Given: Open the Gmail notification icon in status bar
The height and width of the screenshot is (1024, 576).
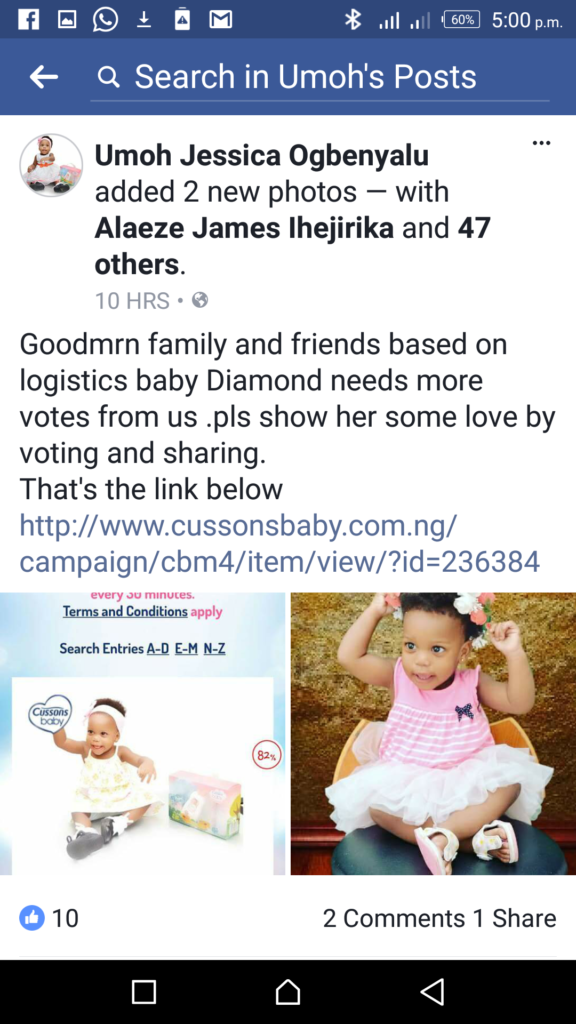Looking at the screenshot, I should tap(220, 20).
